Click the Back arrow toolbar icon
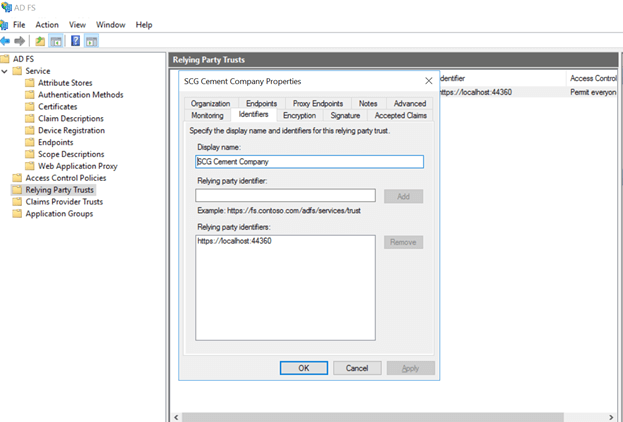The image size is (623, 422). click(5, 41)
